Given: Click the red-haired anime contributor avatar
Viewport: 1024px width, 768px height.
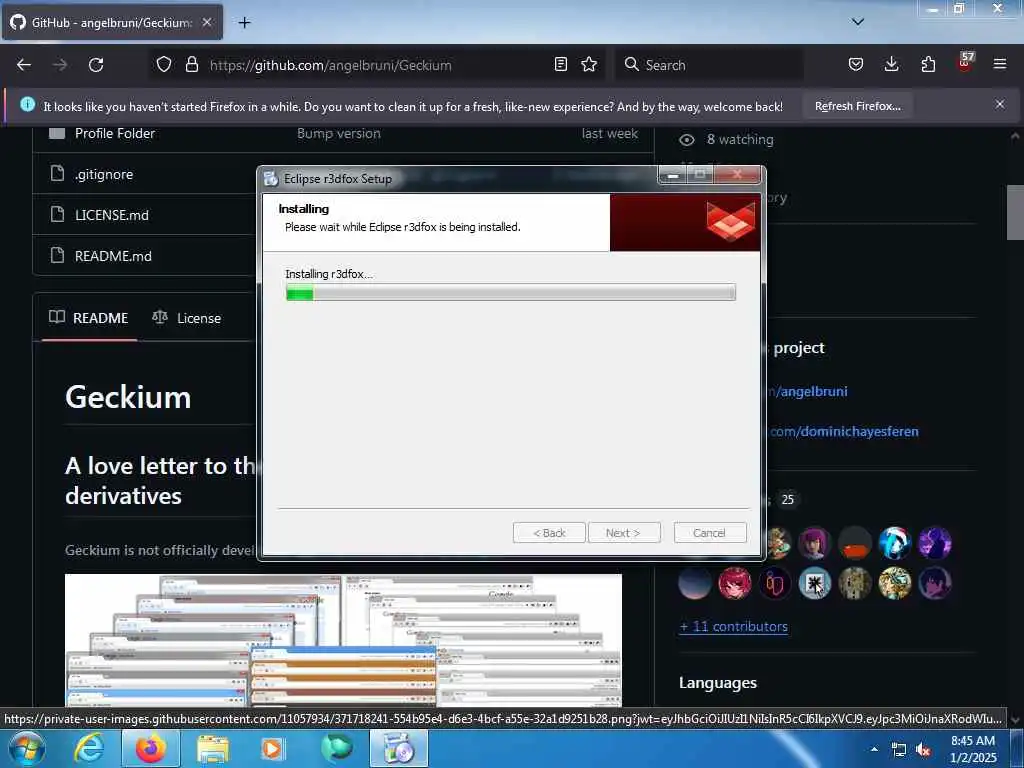Looking at the screenshot, I should click(x=735, y=583).
